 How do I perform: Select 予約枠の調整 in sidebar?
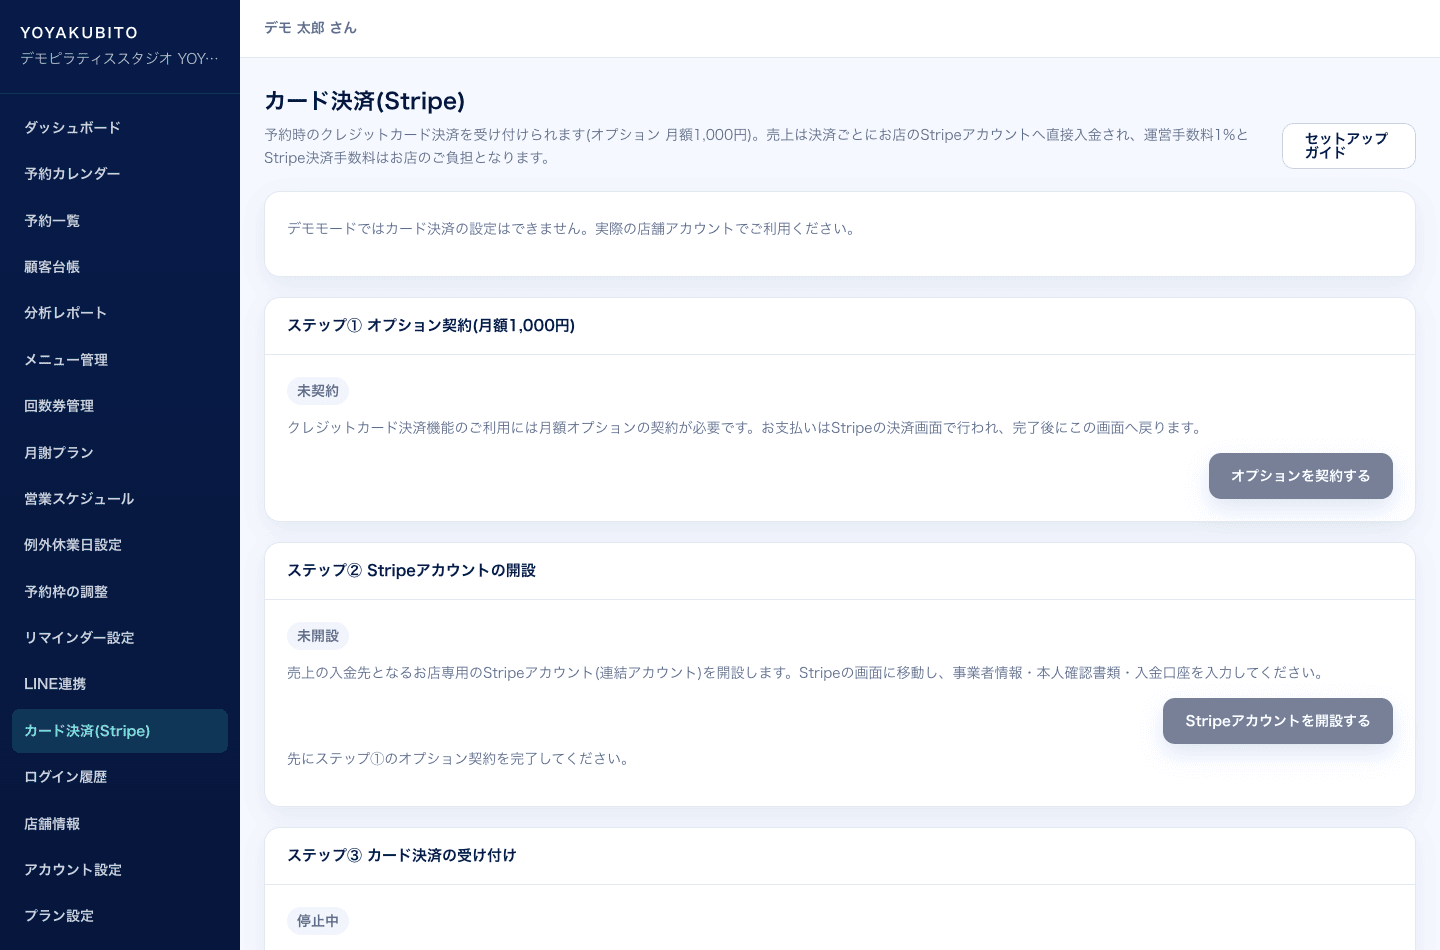click(x=120, y=592)
